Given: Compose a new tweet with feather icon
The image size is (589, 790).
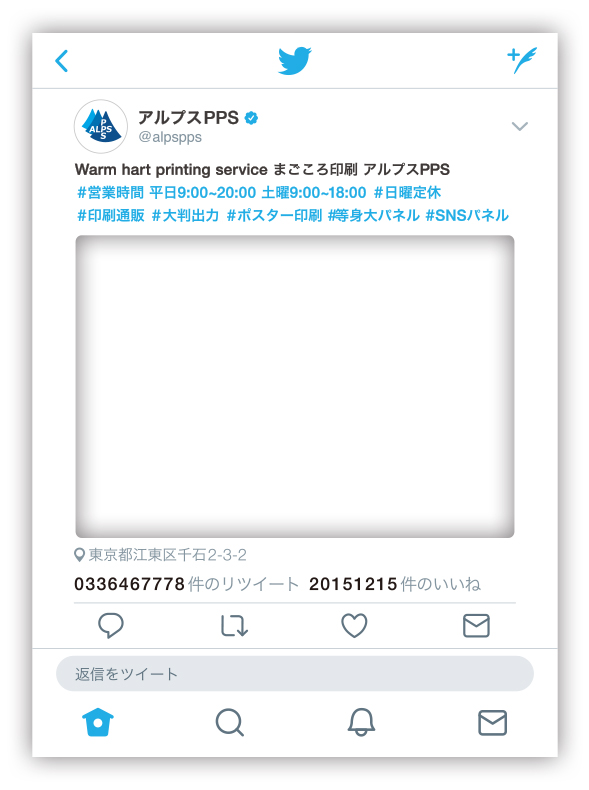Looking at the screenshot, I should point(521,60).
